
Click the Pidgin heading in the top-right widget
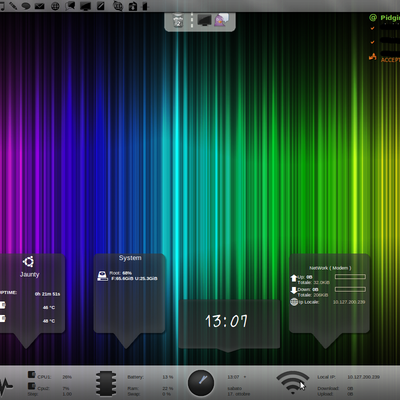[390, 18]
